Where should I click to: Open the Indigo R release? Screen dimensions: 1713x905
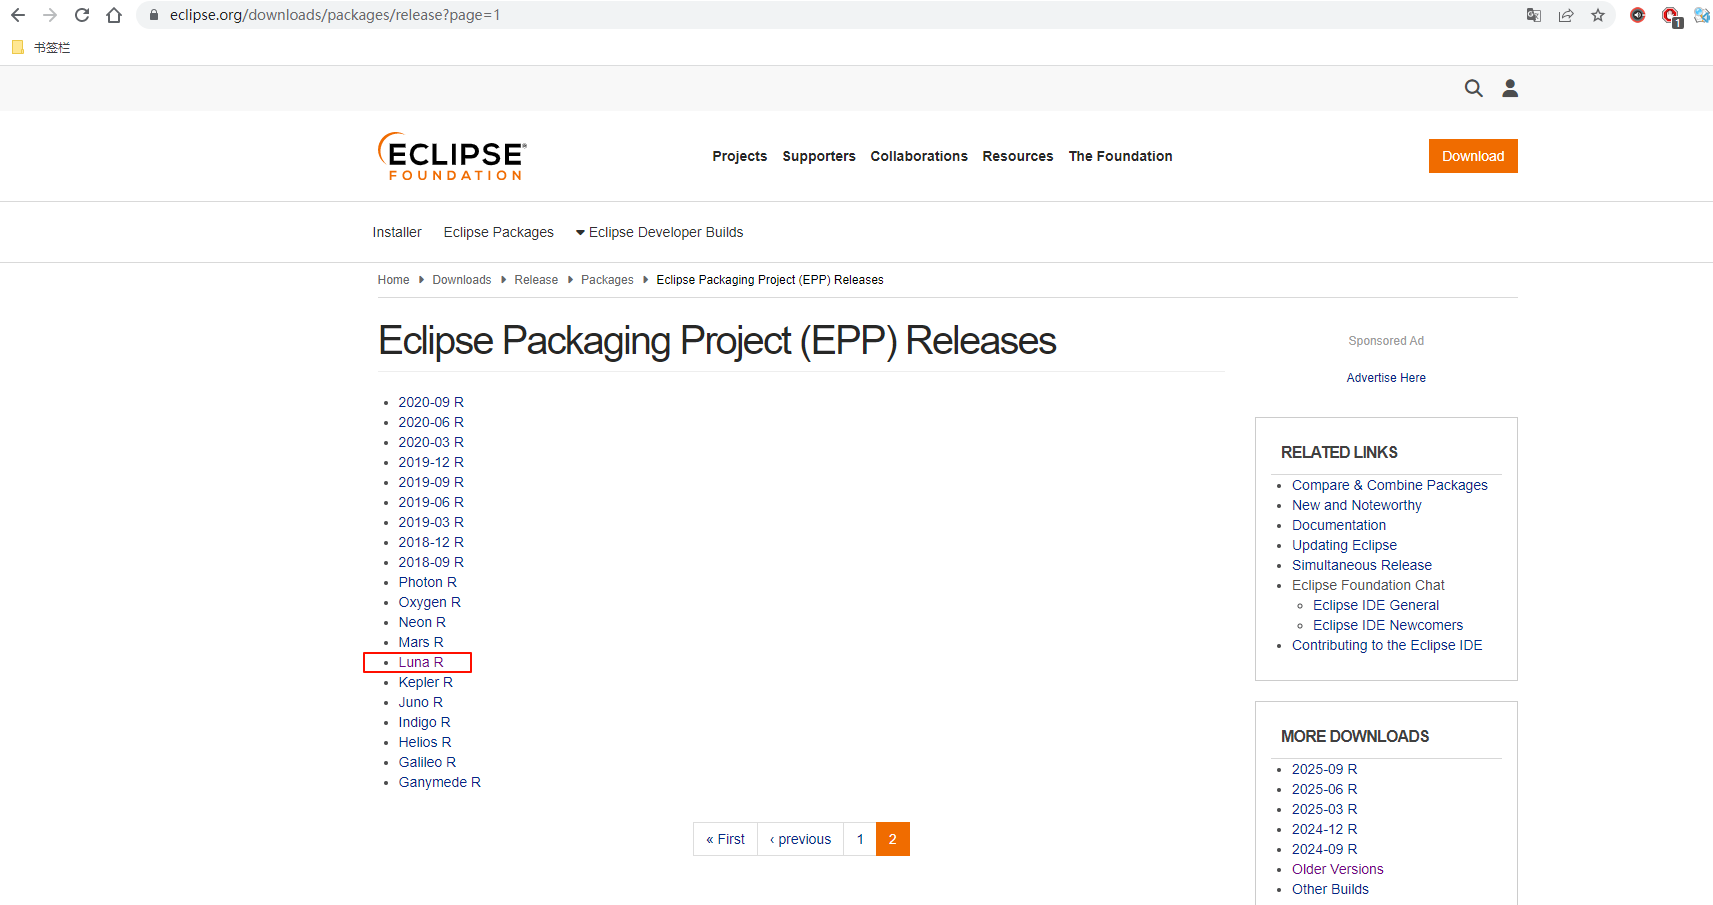pyautogui.click(x=424, y=722)
